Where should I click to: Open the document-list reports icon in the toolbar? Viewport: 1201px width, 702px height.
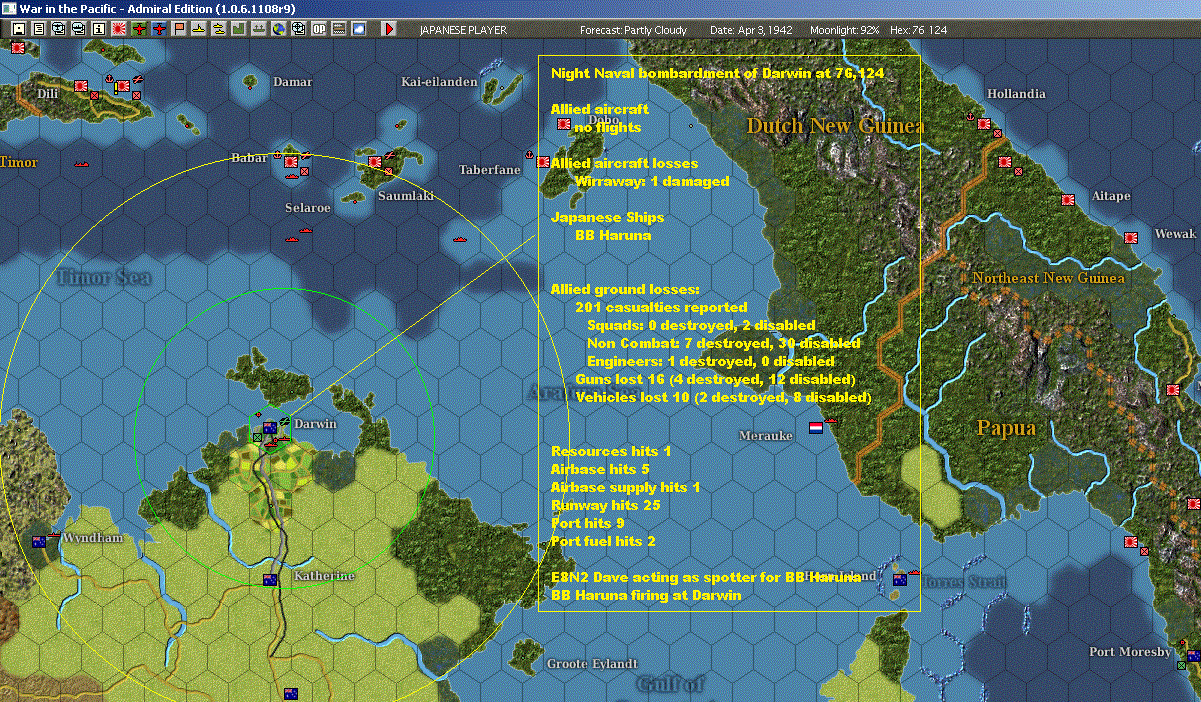point(38,29)
